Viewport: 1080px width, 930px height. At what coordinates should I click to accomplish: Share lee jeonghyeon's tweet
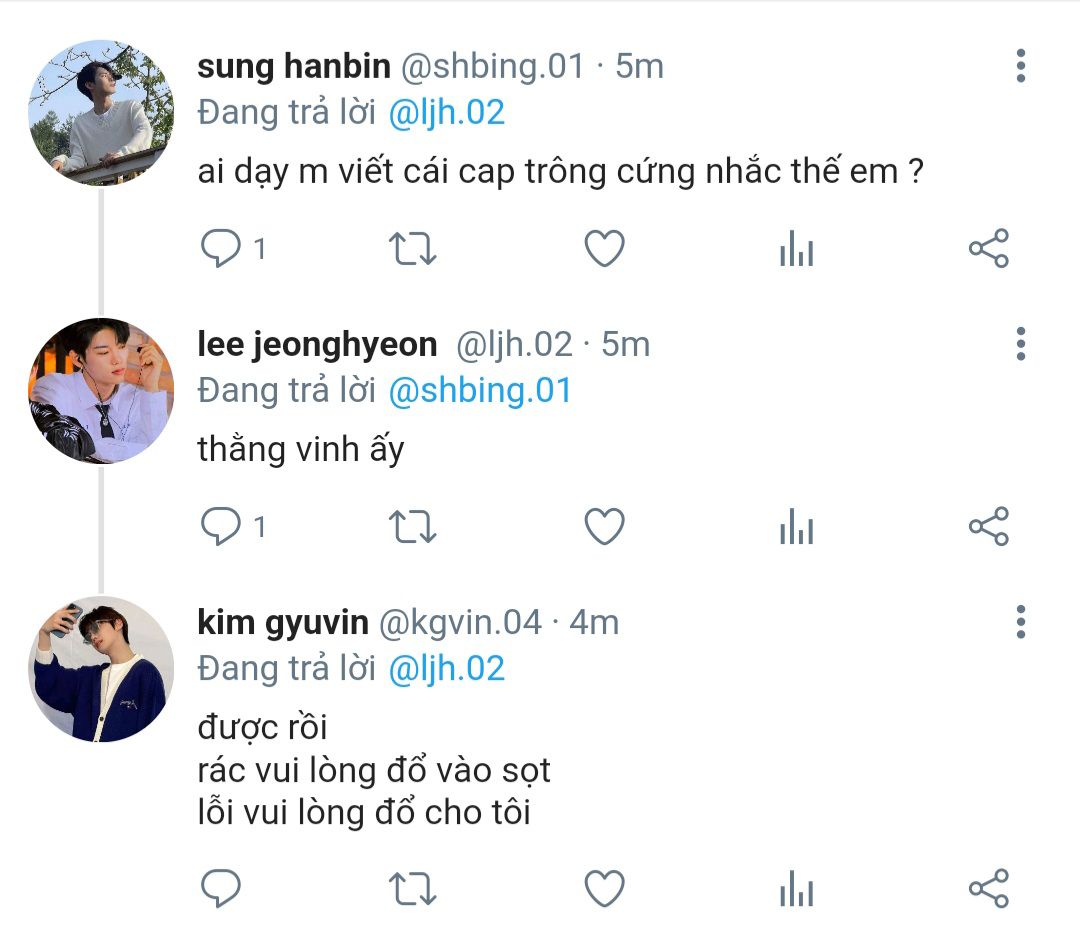point(989,527)
